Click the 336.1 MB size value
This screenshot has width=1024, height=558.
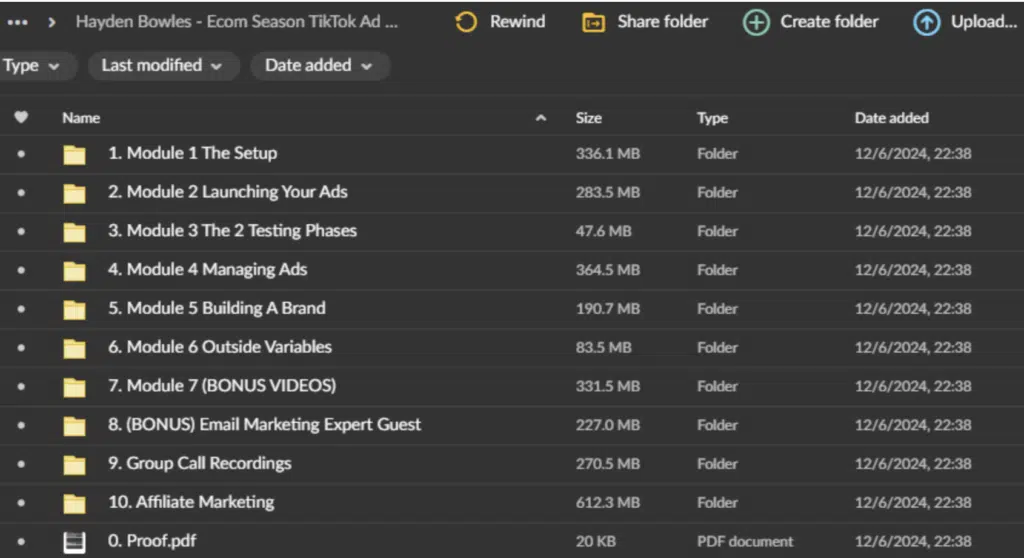pos(607,154)
